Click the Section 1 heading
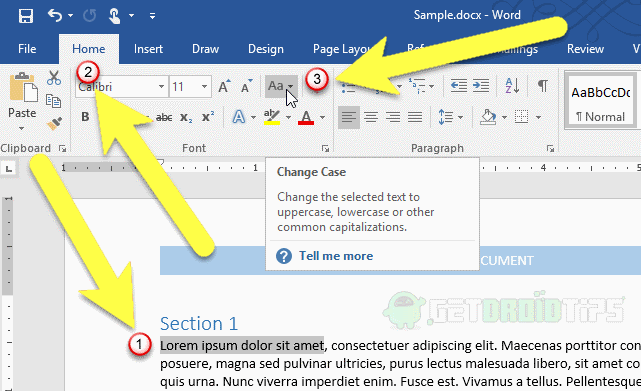The height and width of the screenshot is (391, 641). point(199,324)
